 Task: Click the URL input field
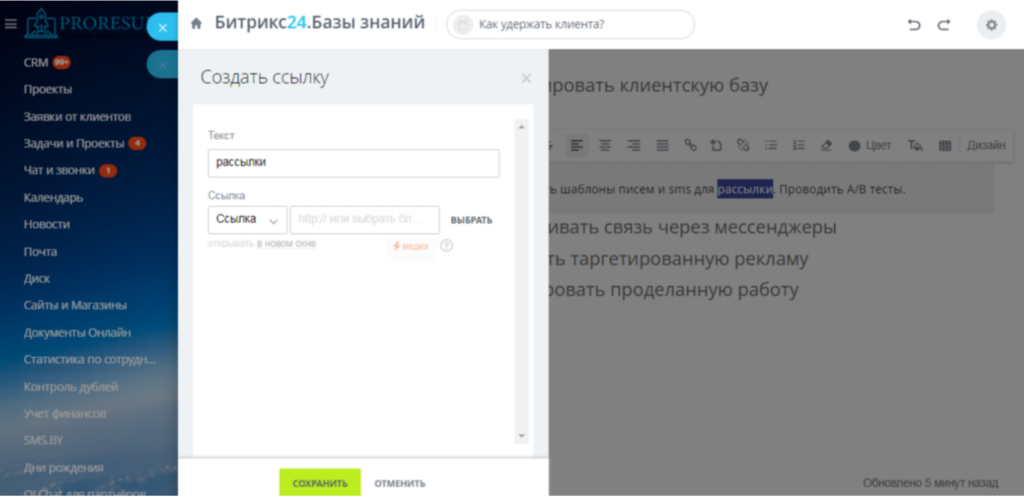point(365,220)
